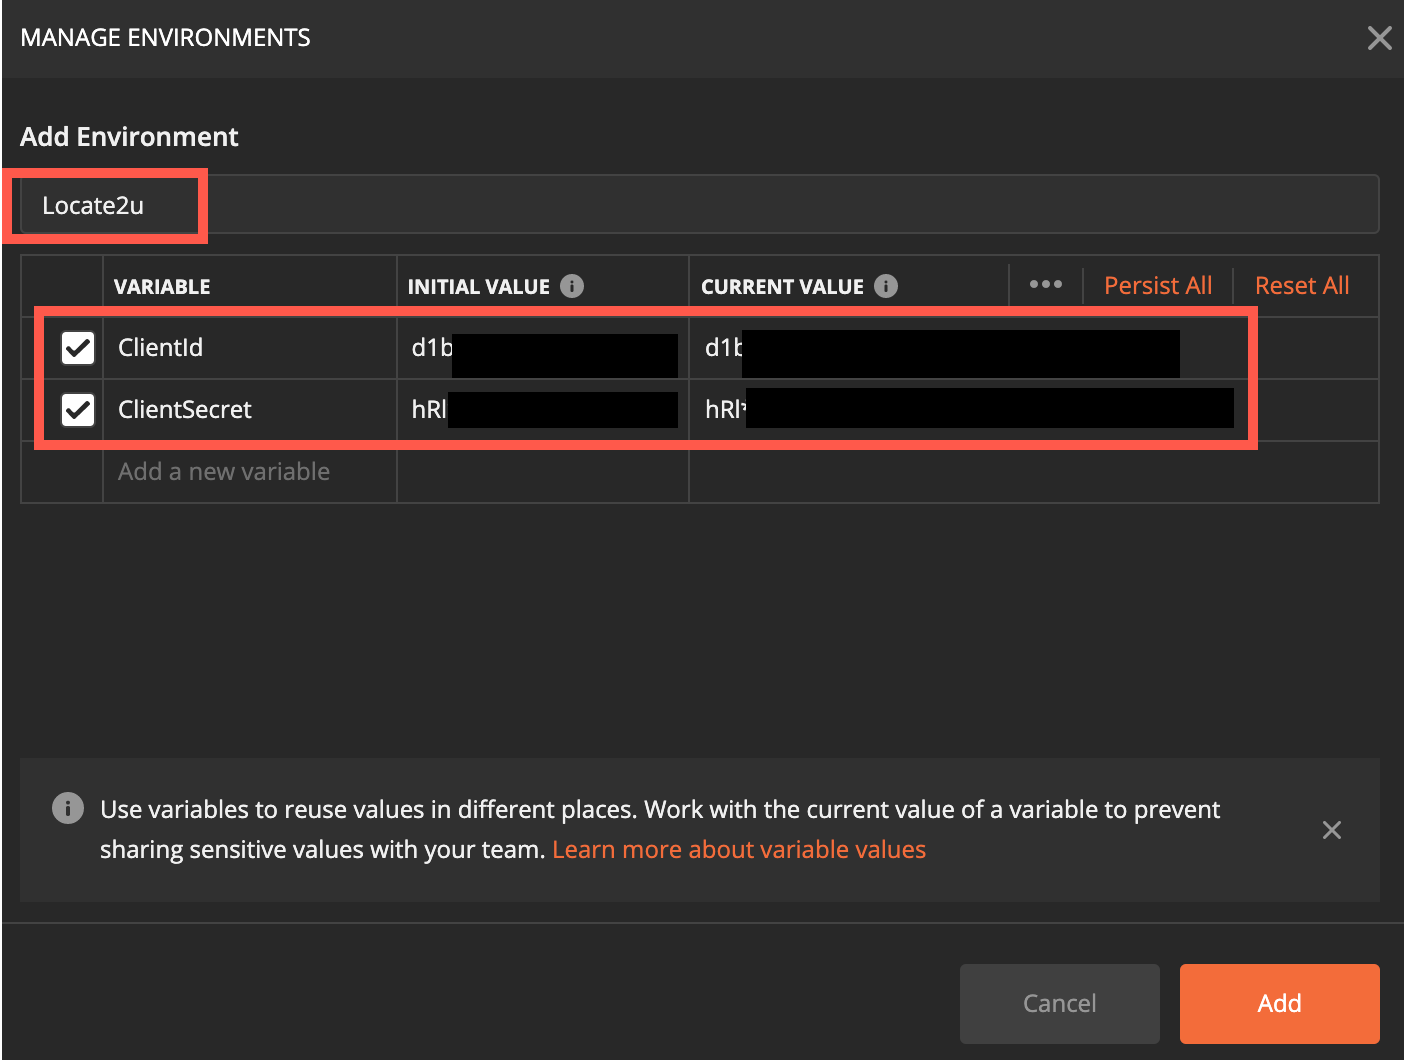
Task: Dismiss the variable values info banner
Action: coord(1331,830)
